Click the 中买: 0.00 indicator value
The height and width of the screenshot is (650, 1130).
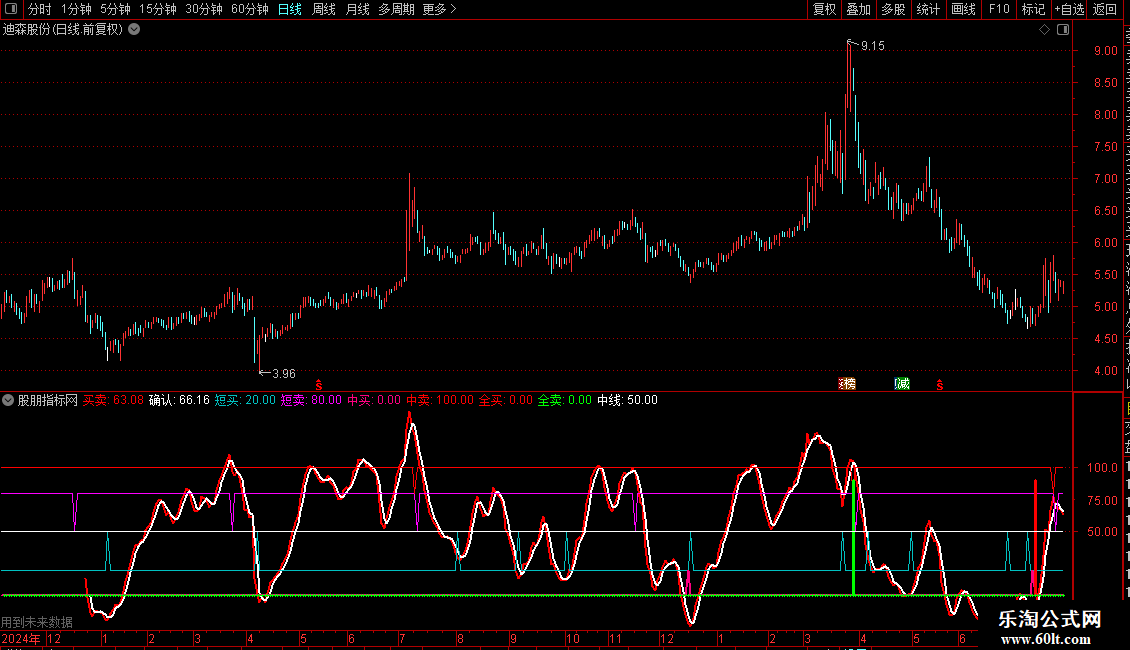[x=374, y=400]
